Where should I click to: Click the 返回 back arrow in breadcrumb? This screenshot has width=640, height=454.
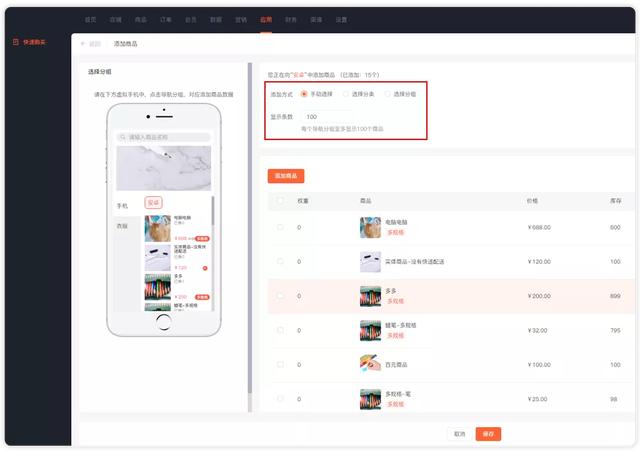click(83, 44)
